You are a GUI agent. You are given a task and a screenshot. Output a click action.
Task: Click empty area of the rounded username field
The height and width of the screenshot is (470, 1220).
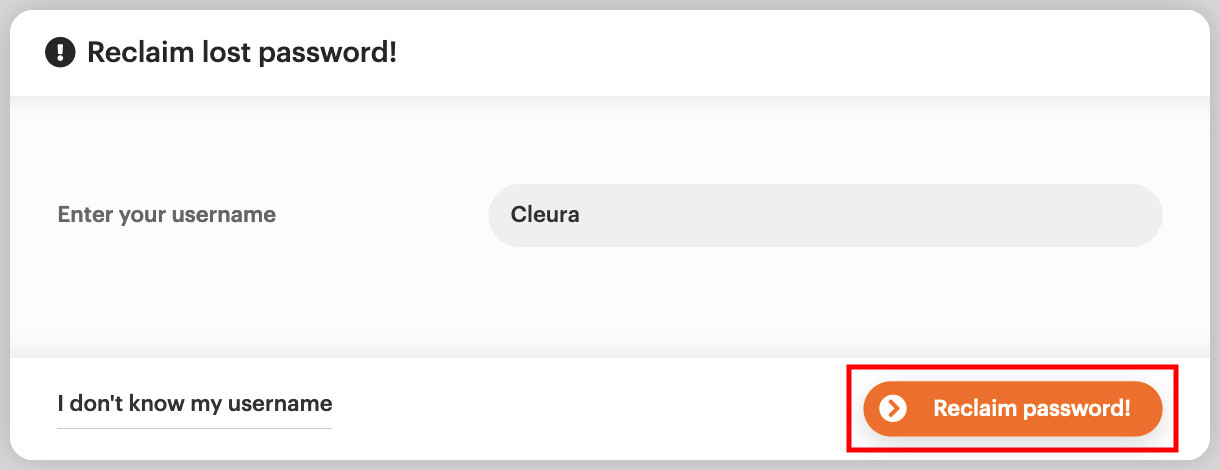pos(900,215)
